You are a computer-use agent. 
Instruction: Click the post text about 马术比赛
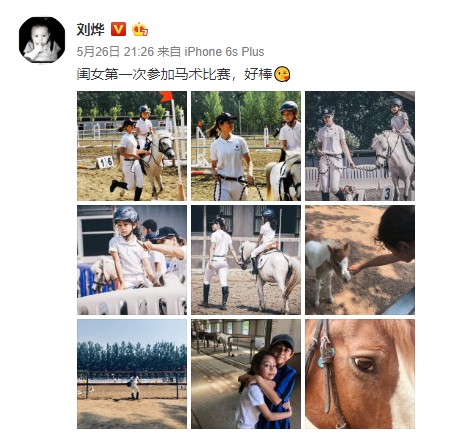coord(175,74)
